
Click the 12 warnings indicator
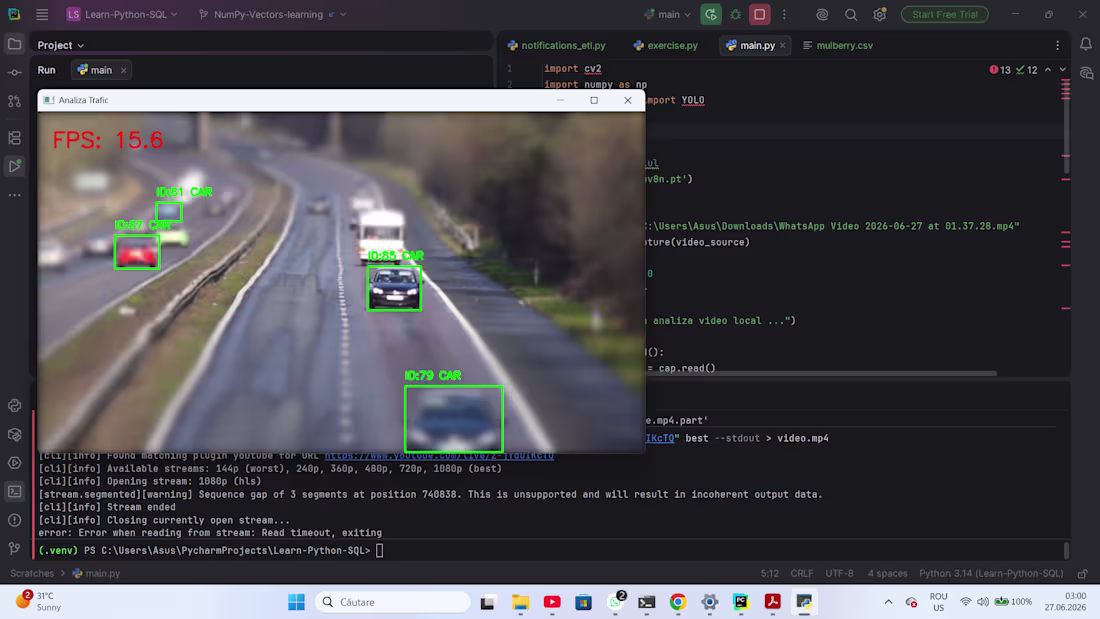[x=1027, y=70]
